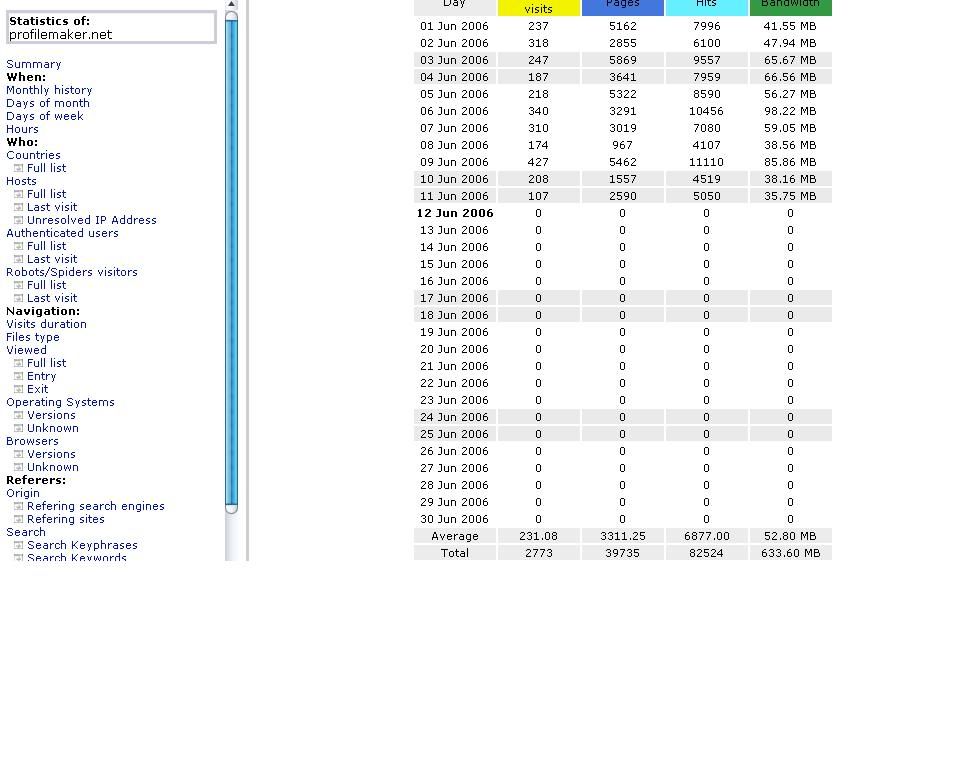Viewport: 973px width, 768px height.
Task: Click the icon beside the Exit link
Action: (19, 390)
